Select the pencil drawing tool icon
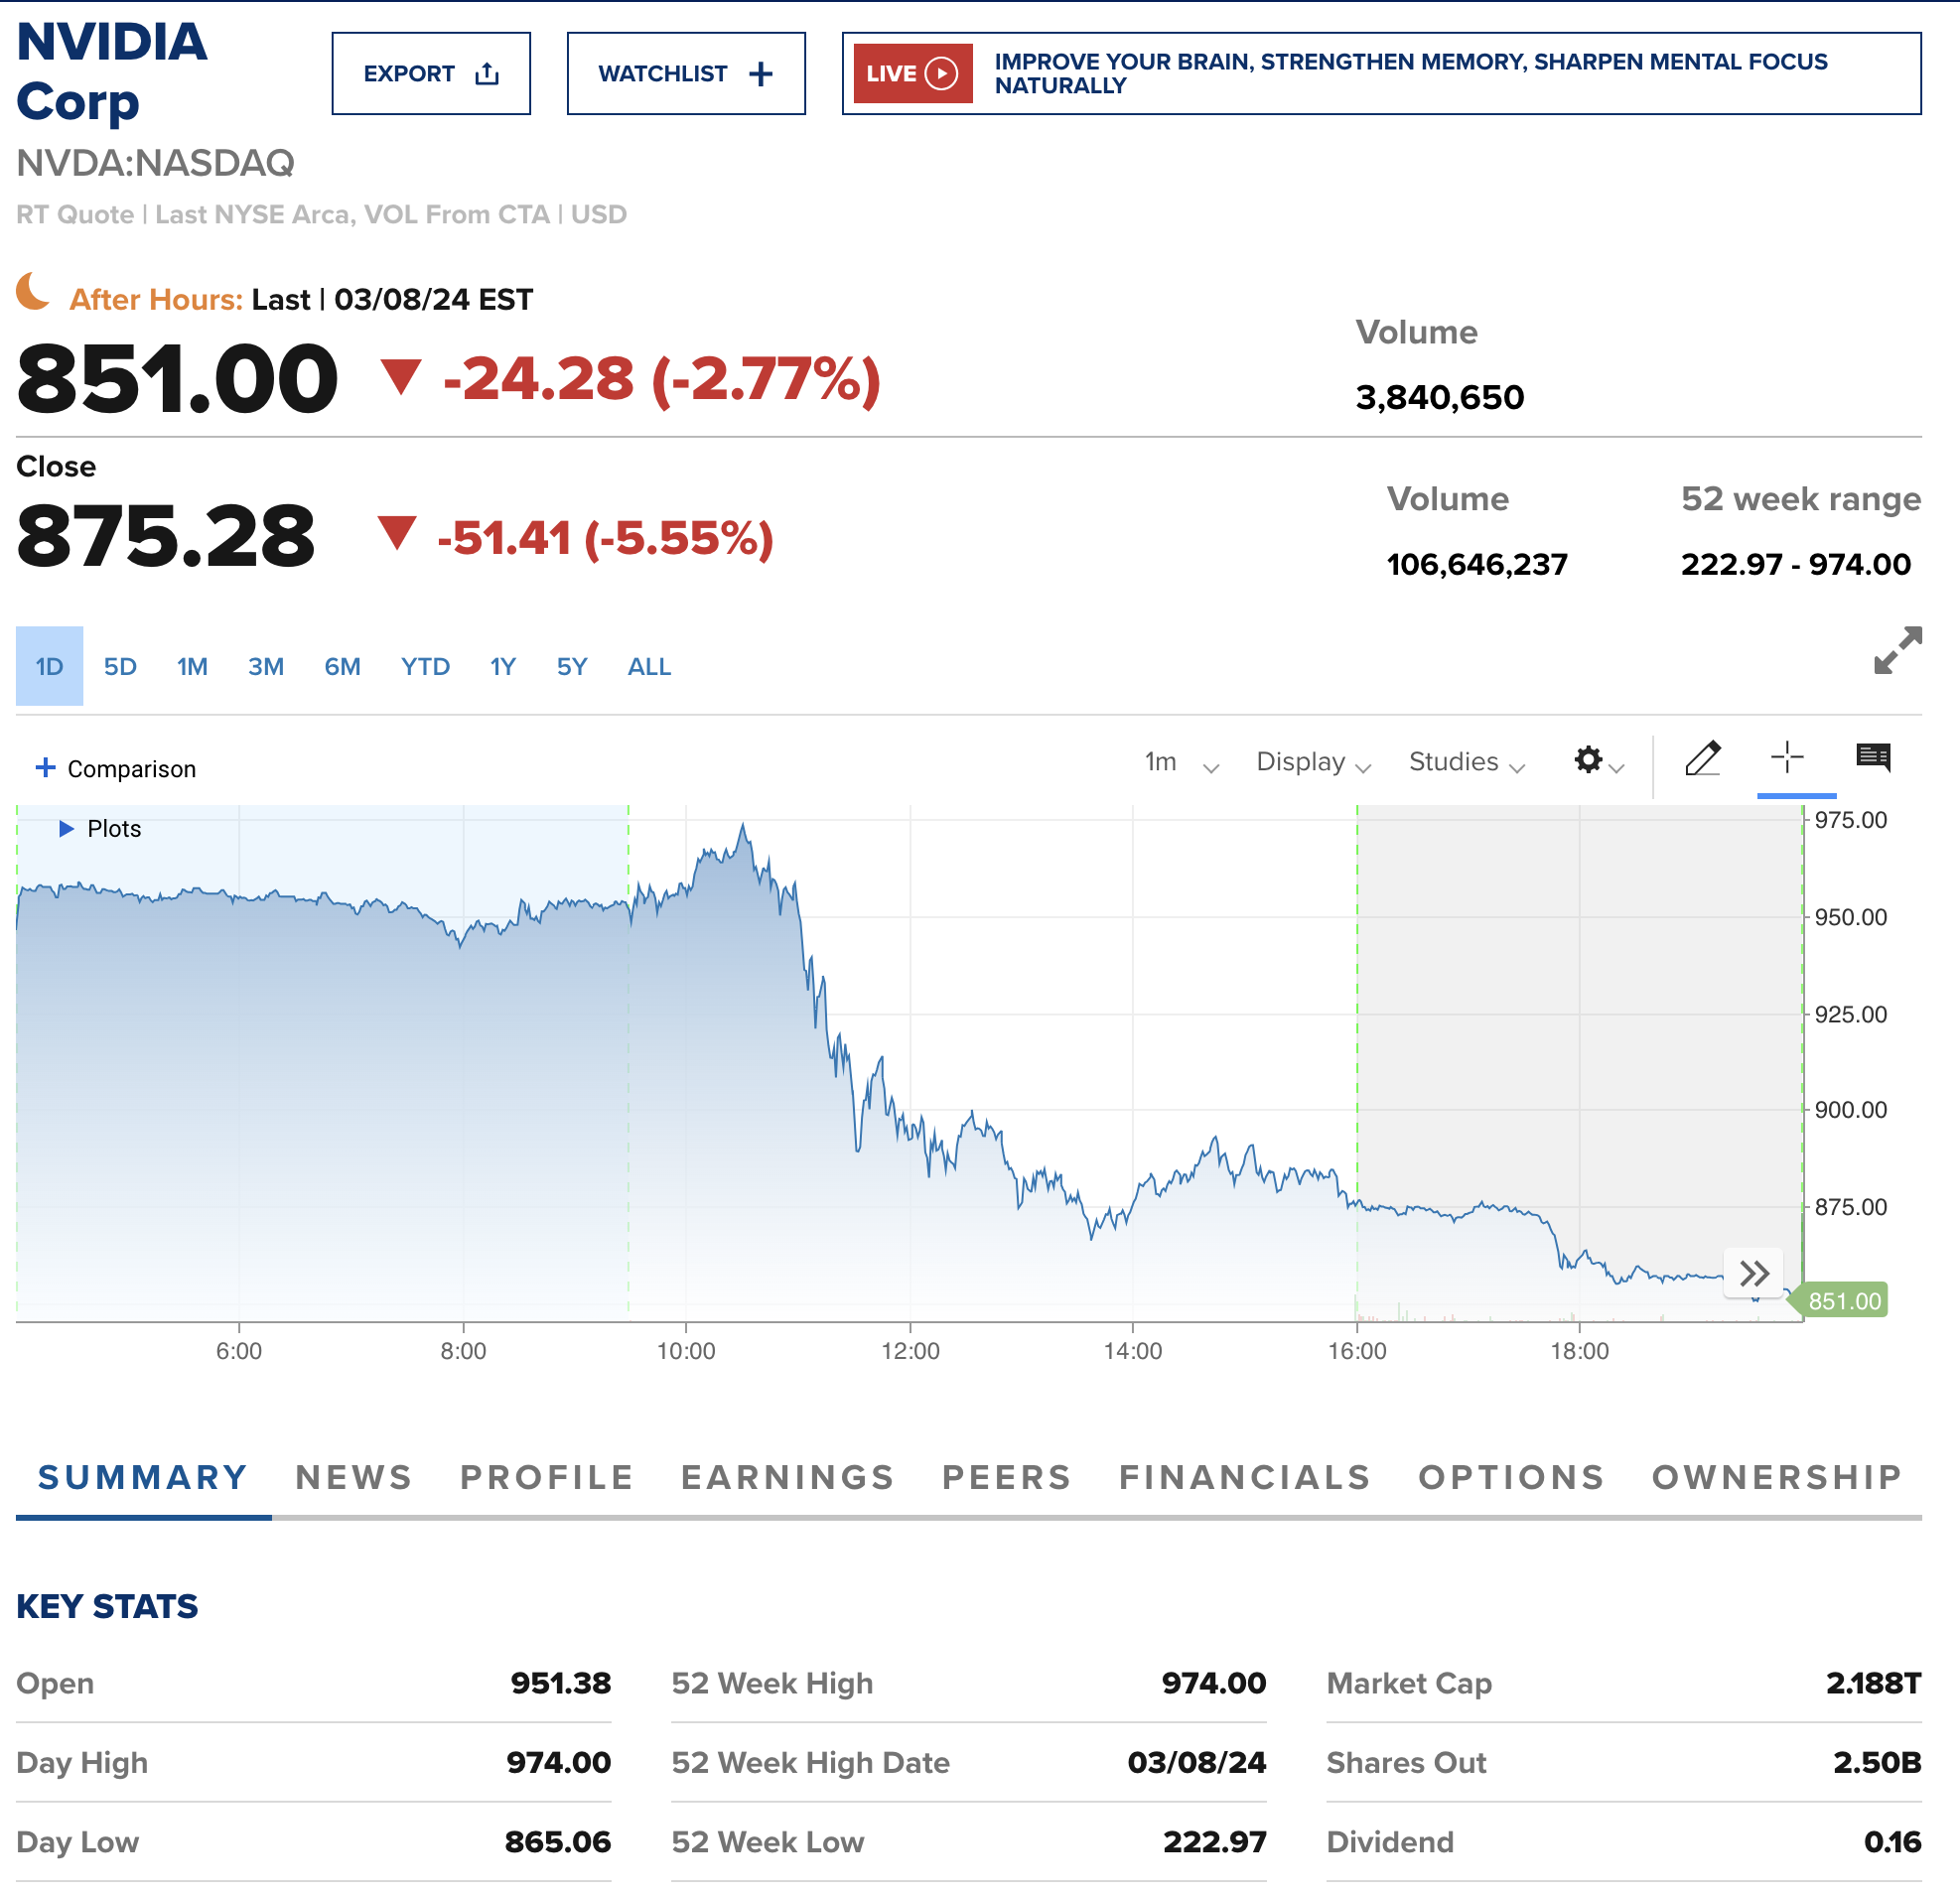Image resolution: width=1960 pixels, height=1894 pixels. pyautogui.click(x=1702, y=759)
